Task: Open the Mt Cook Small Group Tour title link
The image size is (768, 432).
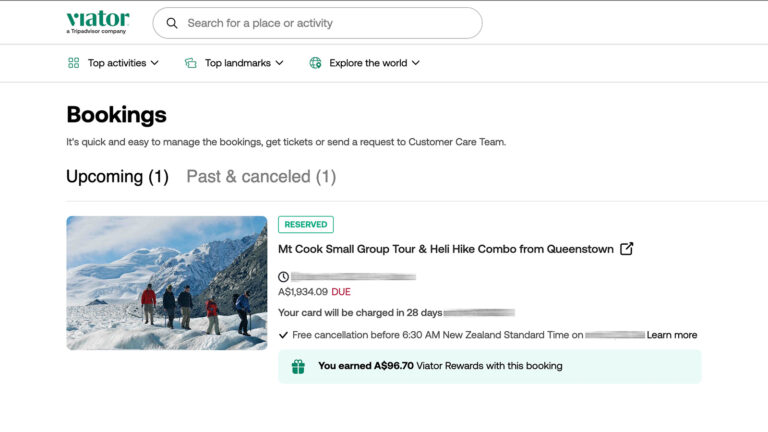Action: point(446,249)
